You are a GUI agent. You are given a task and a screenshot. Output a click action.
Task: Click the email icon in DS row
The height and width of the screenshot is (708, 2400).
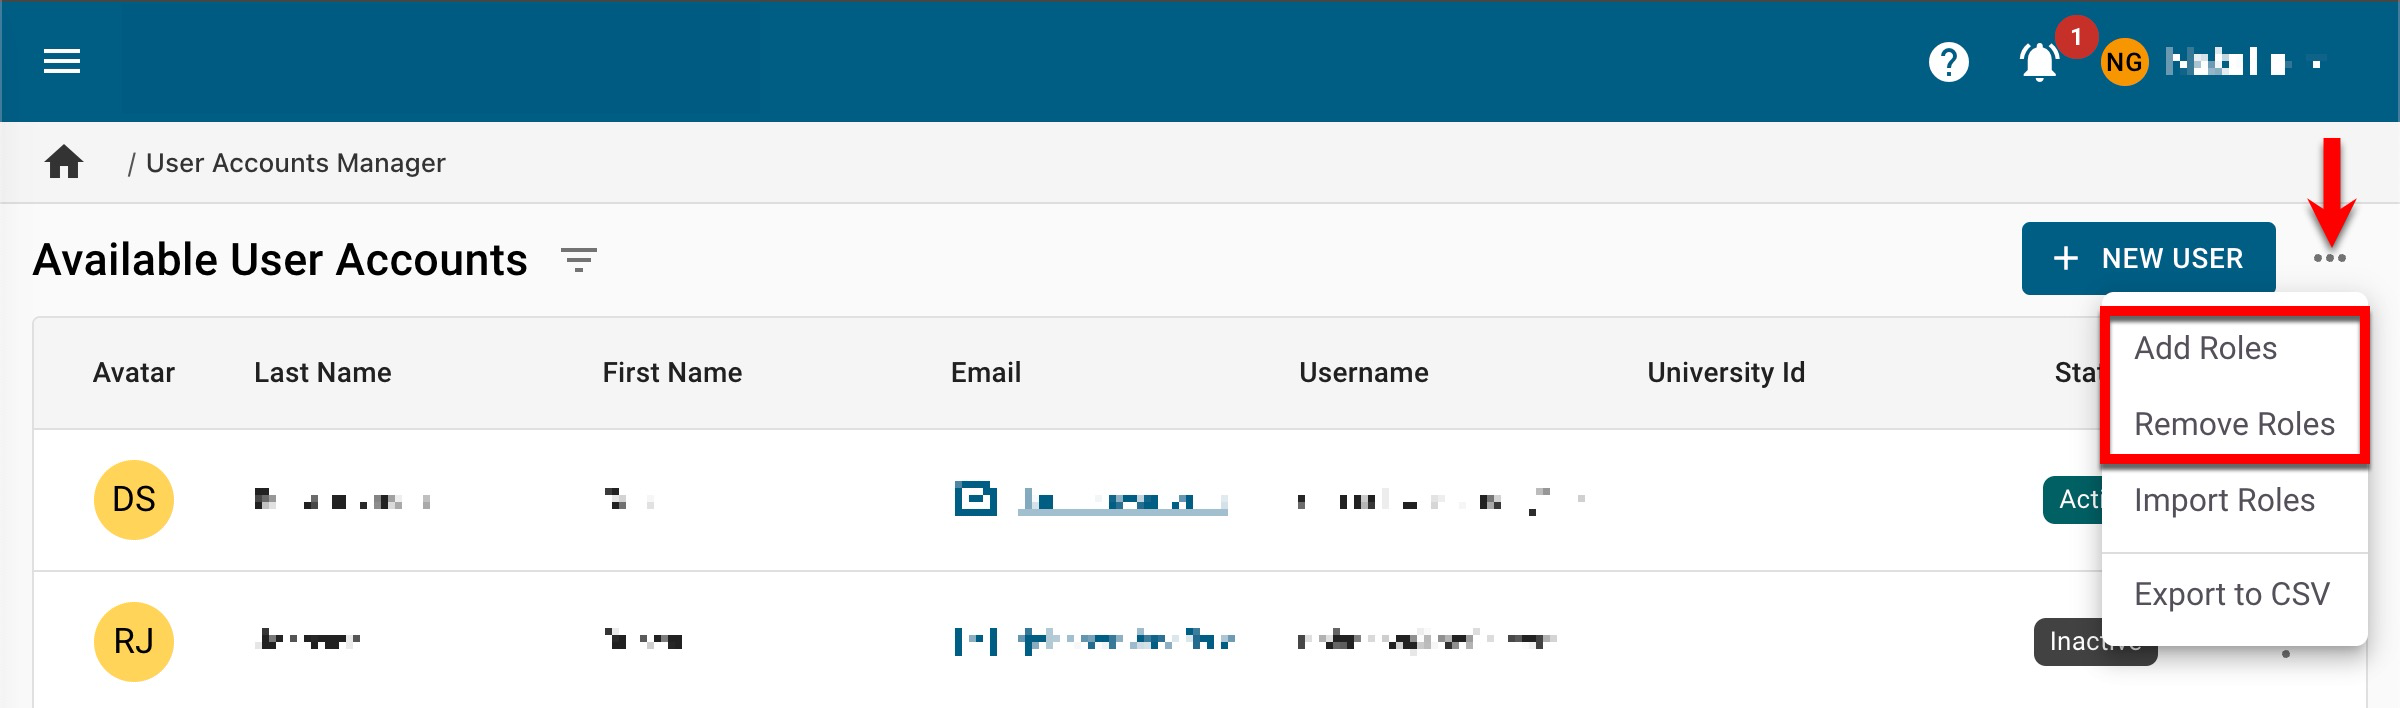(975, 498)
